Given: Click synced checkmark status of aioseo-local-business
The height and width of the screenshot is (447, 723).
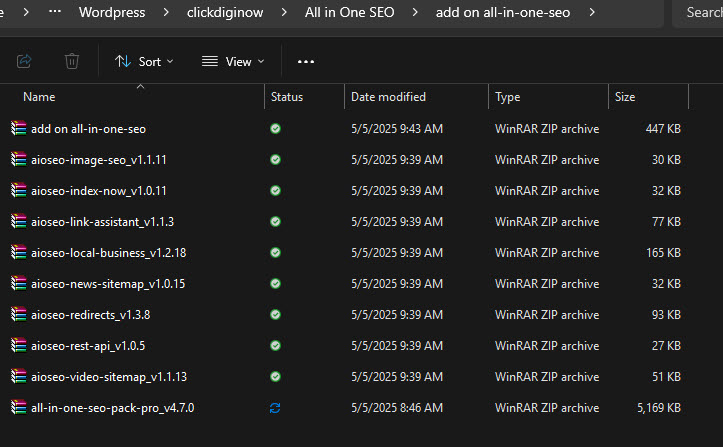Looking at the screenshot, I should point(275,253).
